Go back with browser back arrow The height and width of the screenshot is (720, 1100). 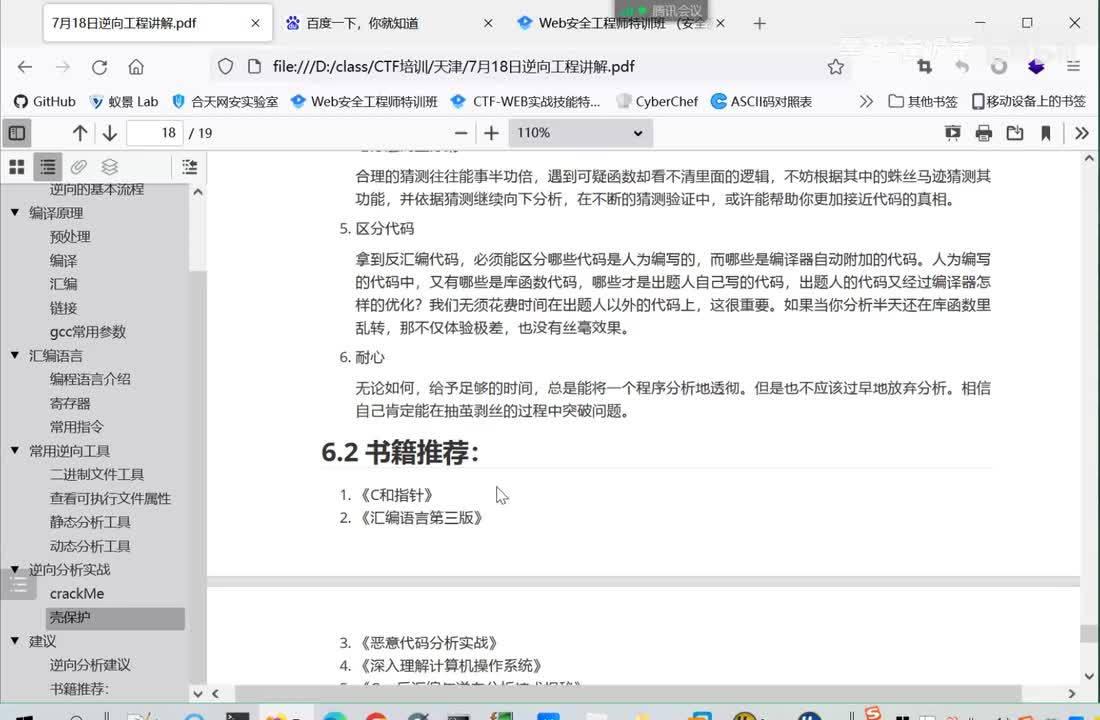point(25,67)
